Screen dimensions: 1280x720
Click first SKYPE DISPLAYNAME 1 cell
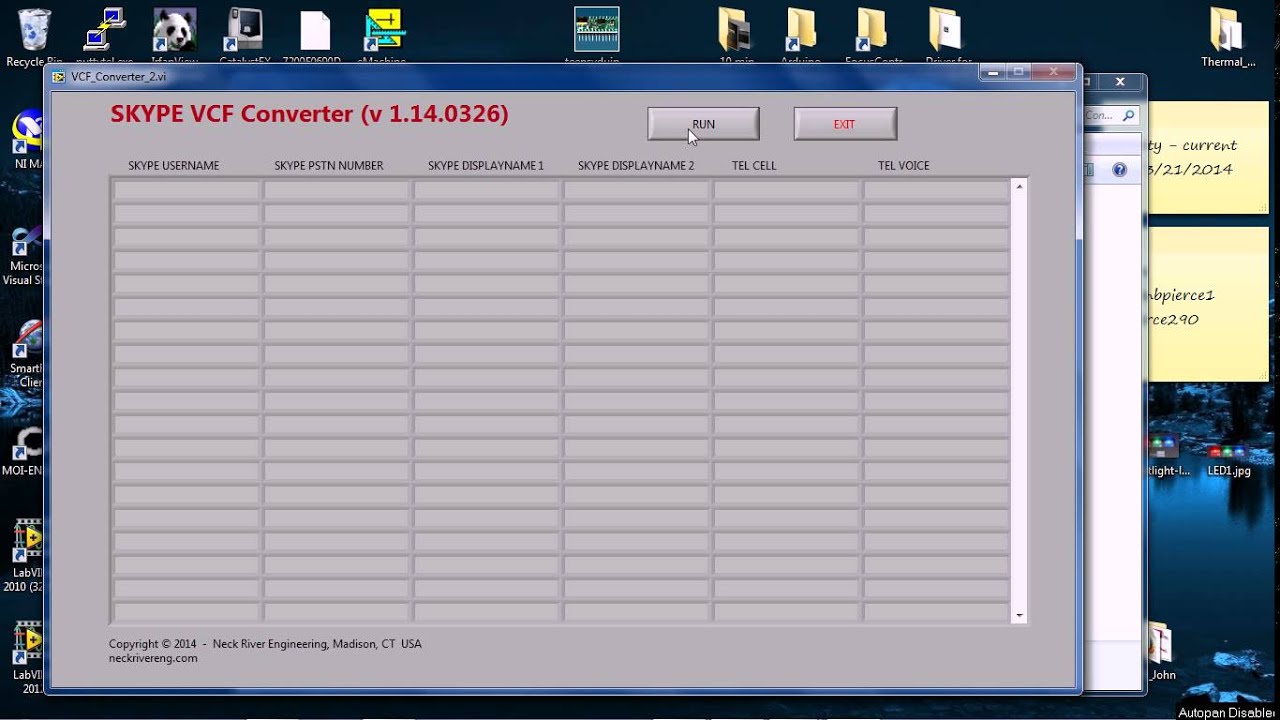486,190
